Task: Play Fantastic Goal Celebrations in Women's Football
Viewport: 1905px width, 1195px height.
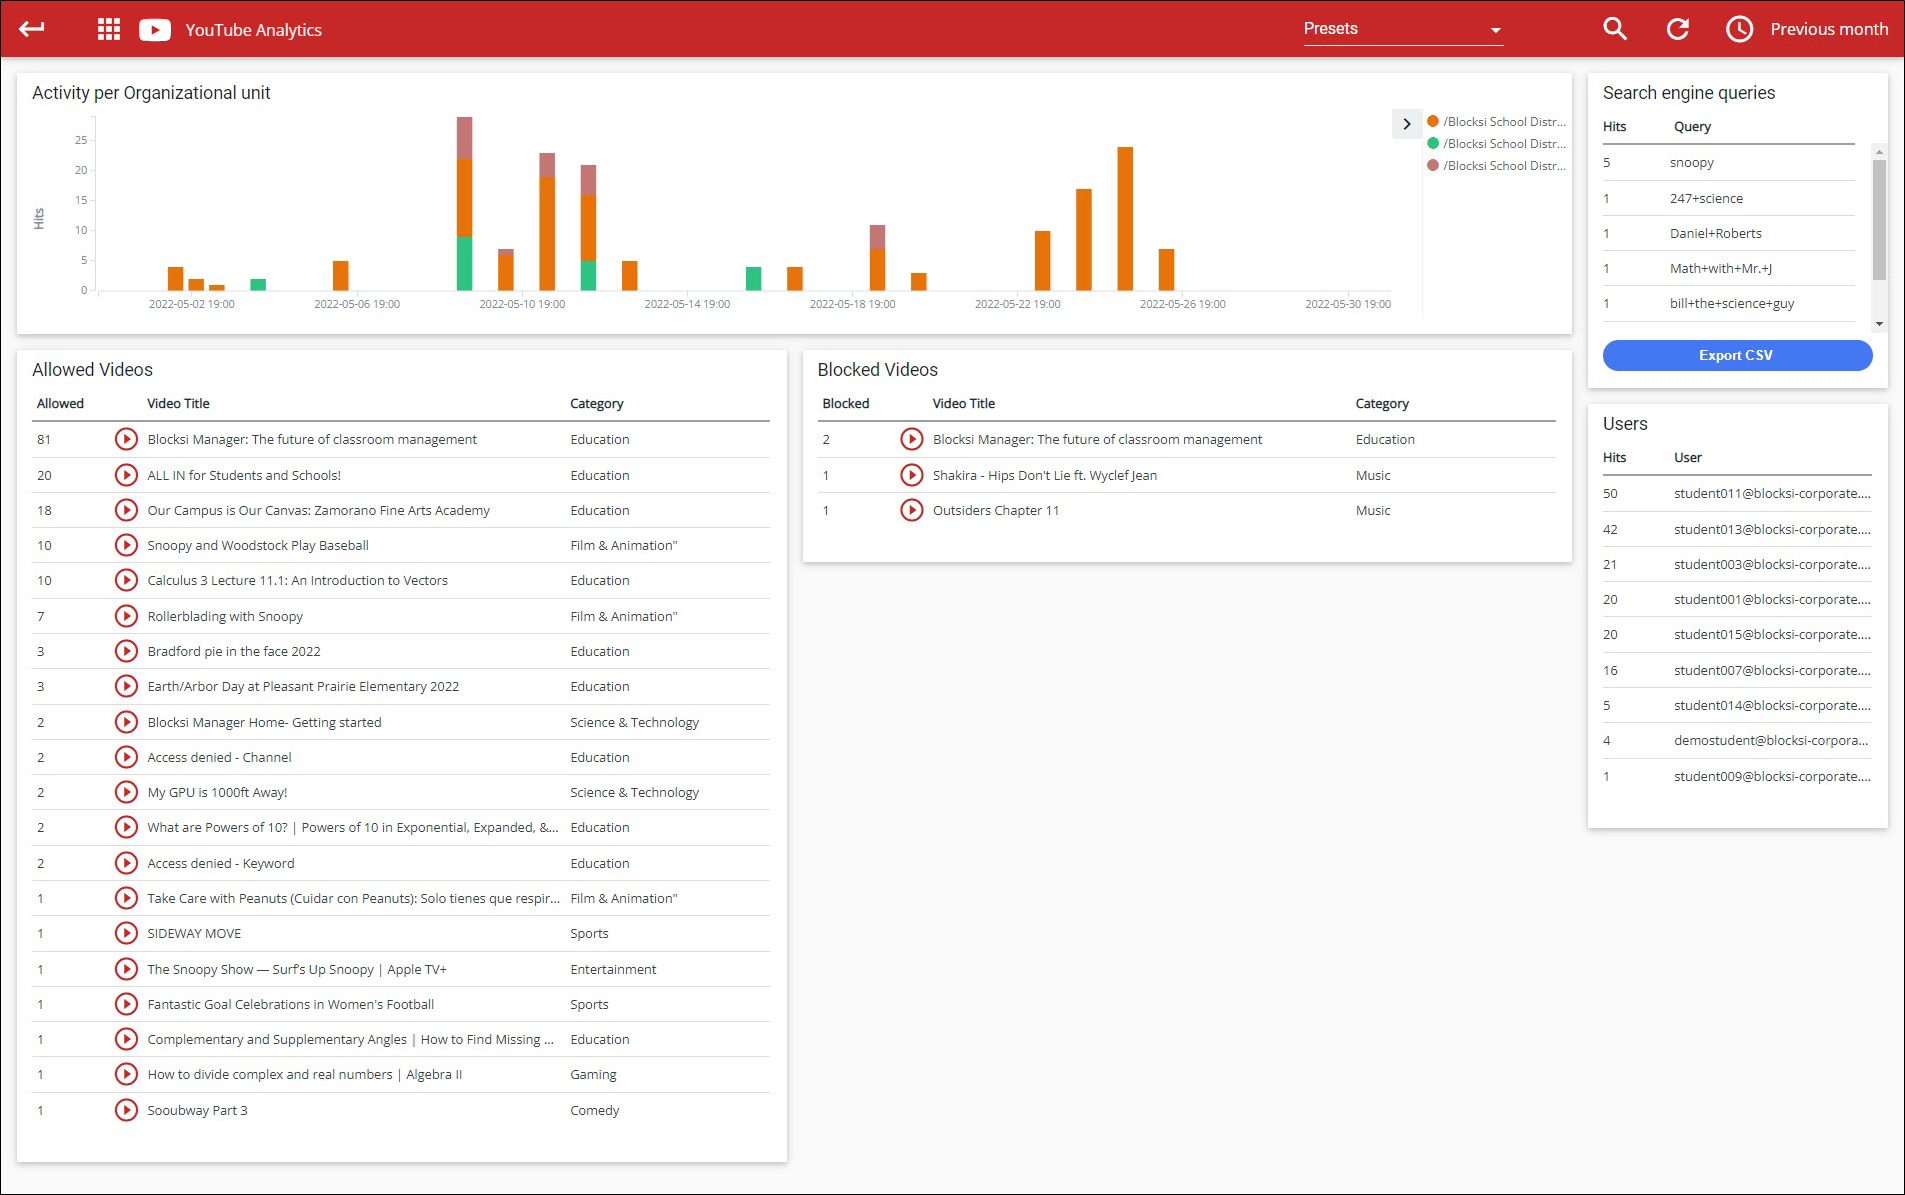Action: click(126, 1004)
